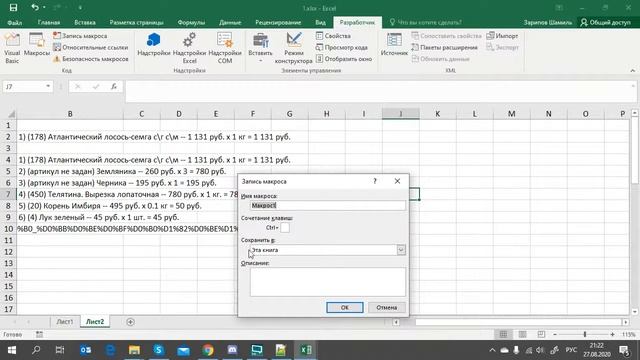This screenshot has width=640, height=360.
Task: Switch to Normal view in status bar
Action: (503, 334)
